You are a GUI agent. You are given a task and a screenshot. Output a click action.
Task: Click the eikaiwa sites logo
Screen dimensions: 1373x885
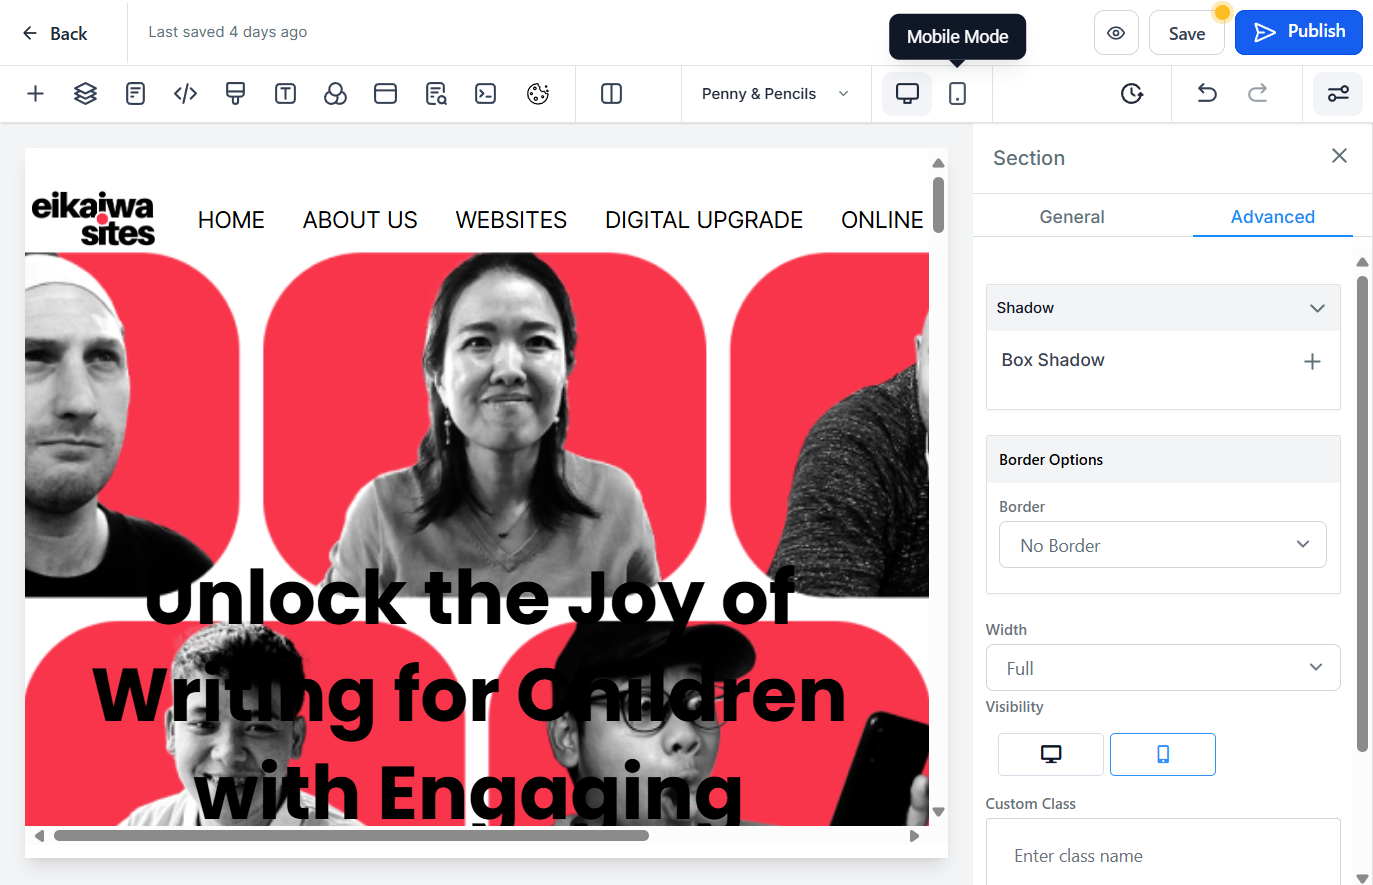(93, 219)
